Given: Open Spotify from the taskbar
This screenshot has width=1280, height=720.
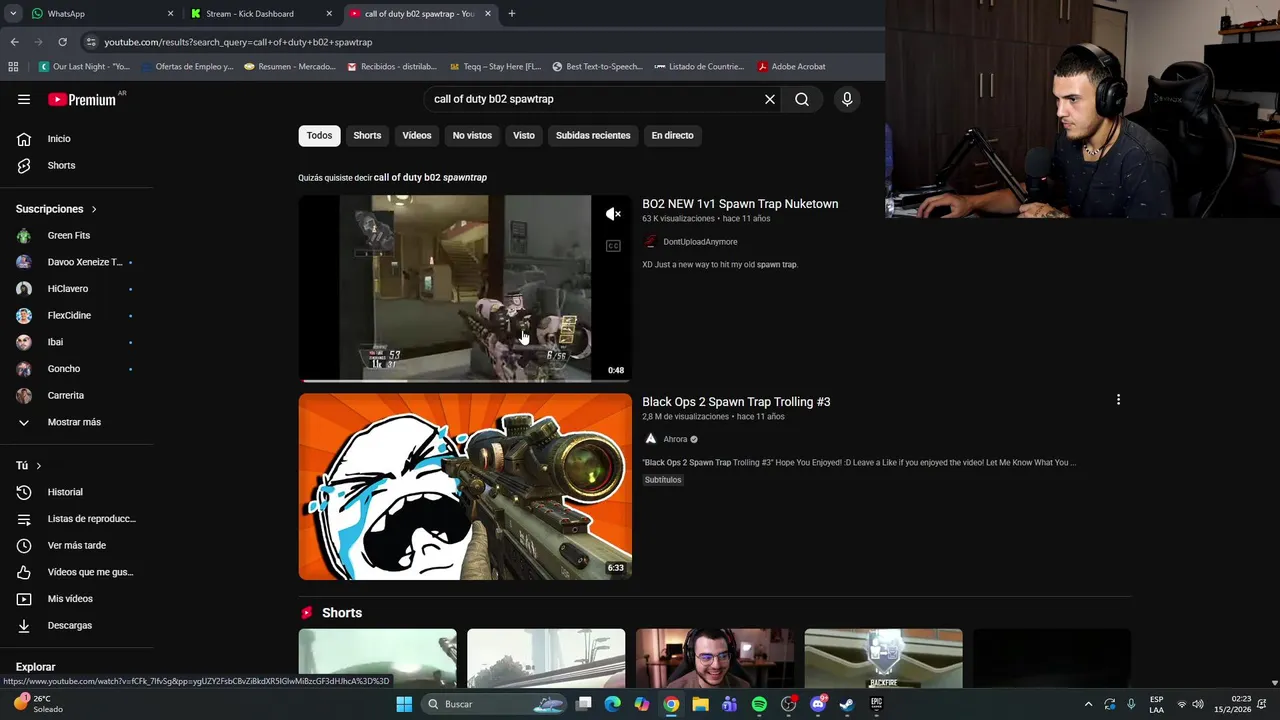Looking at the screenshot, I should 759,704.
